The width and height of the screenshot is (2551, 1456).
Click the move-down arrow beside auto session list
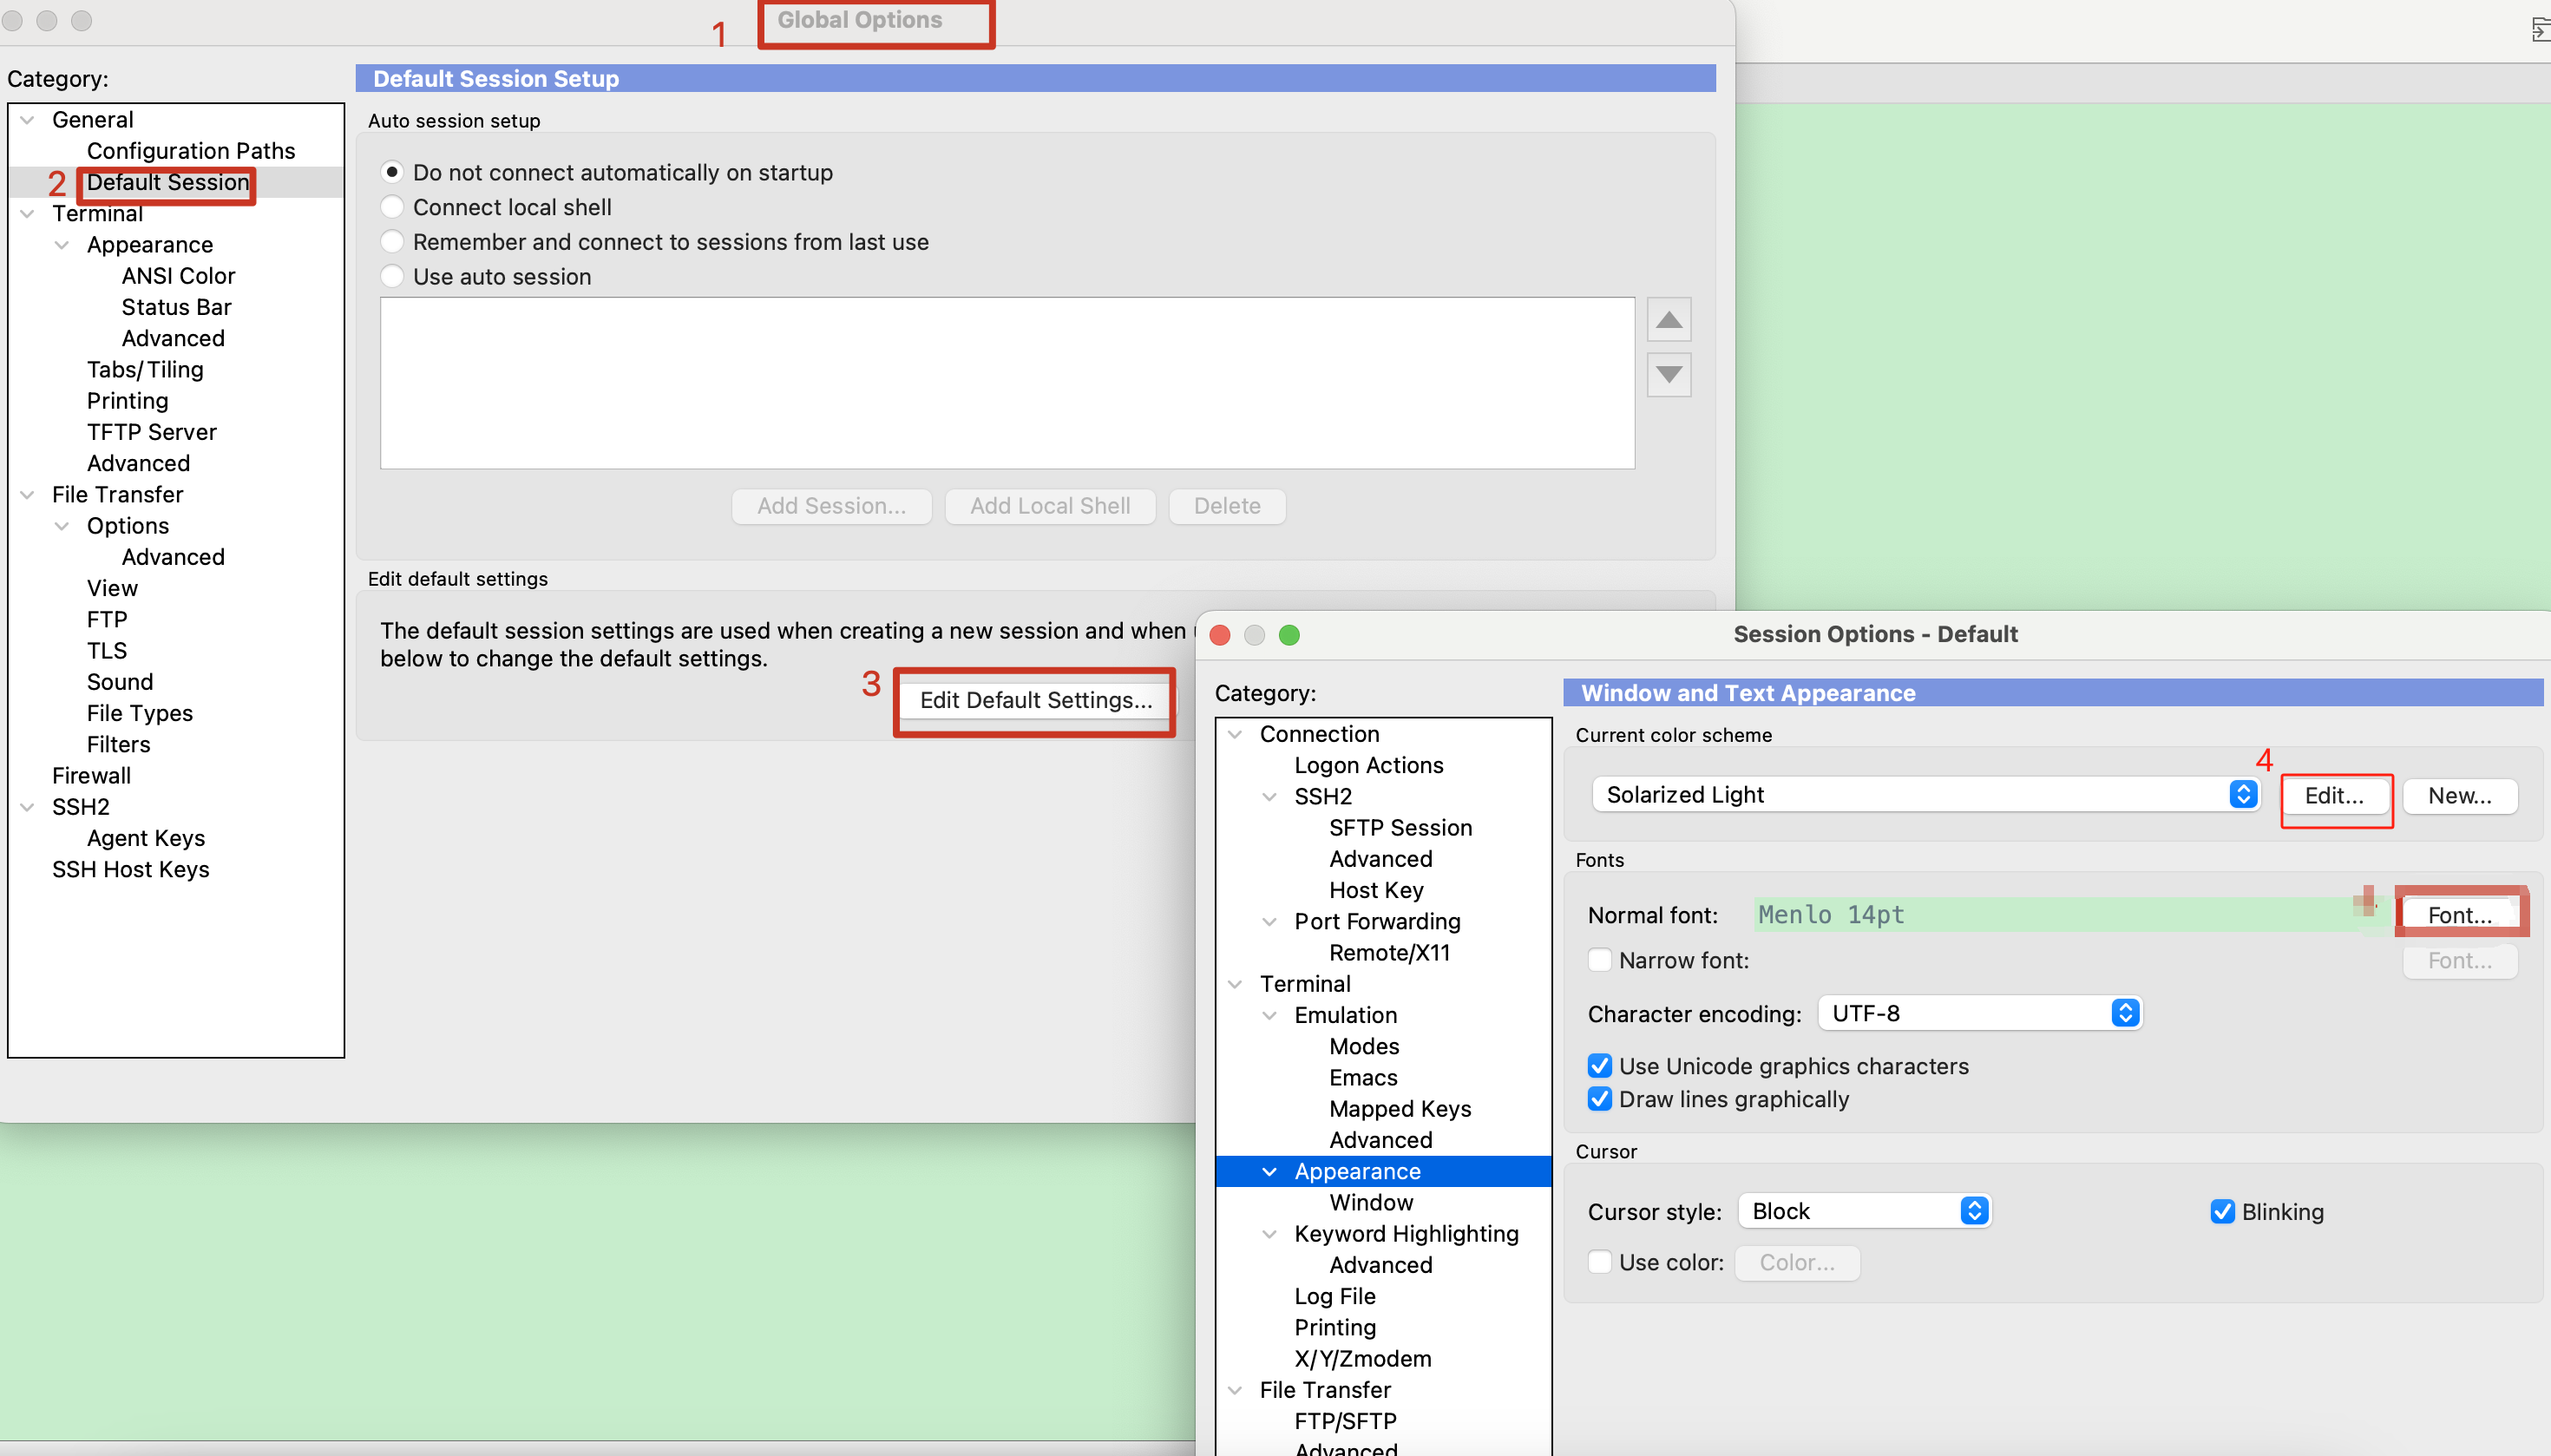1668,375
